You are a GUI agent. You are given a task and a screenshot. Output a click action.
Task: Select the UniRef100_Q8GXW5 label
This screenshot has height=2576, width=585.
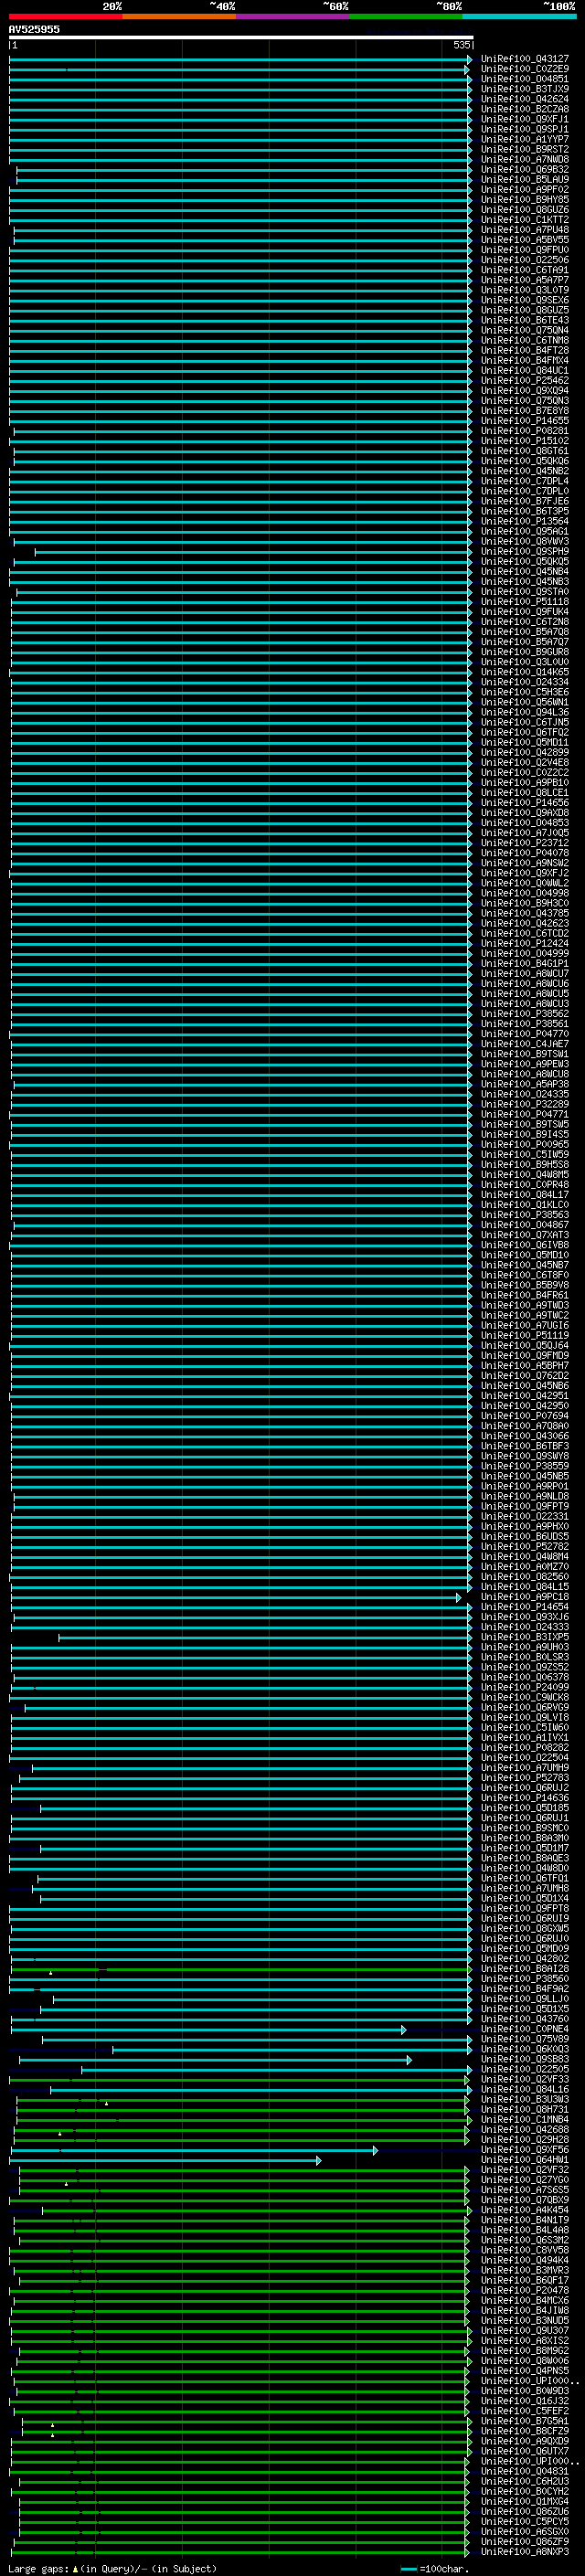525,1929
